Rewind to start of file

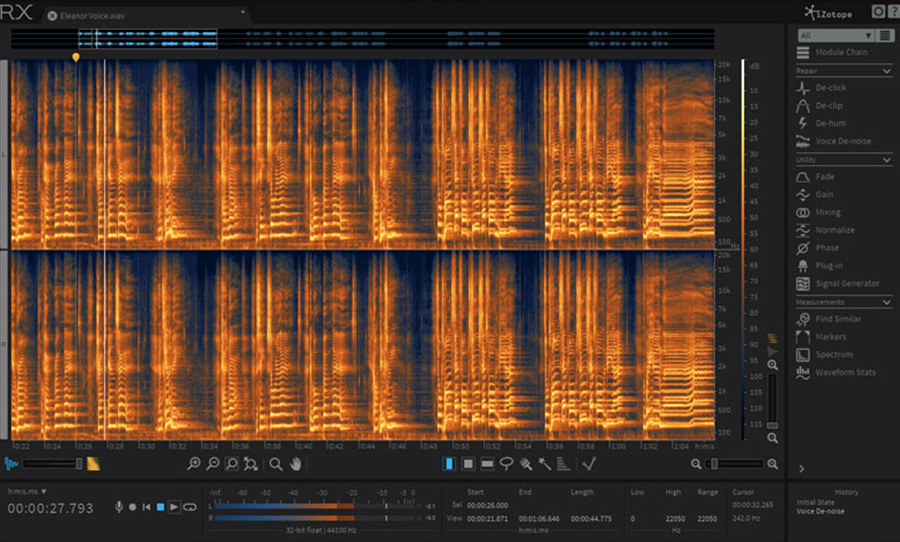tap(146, 507)
